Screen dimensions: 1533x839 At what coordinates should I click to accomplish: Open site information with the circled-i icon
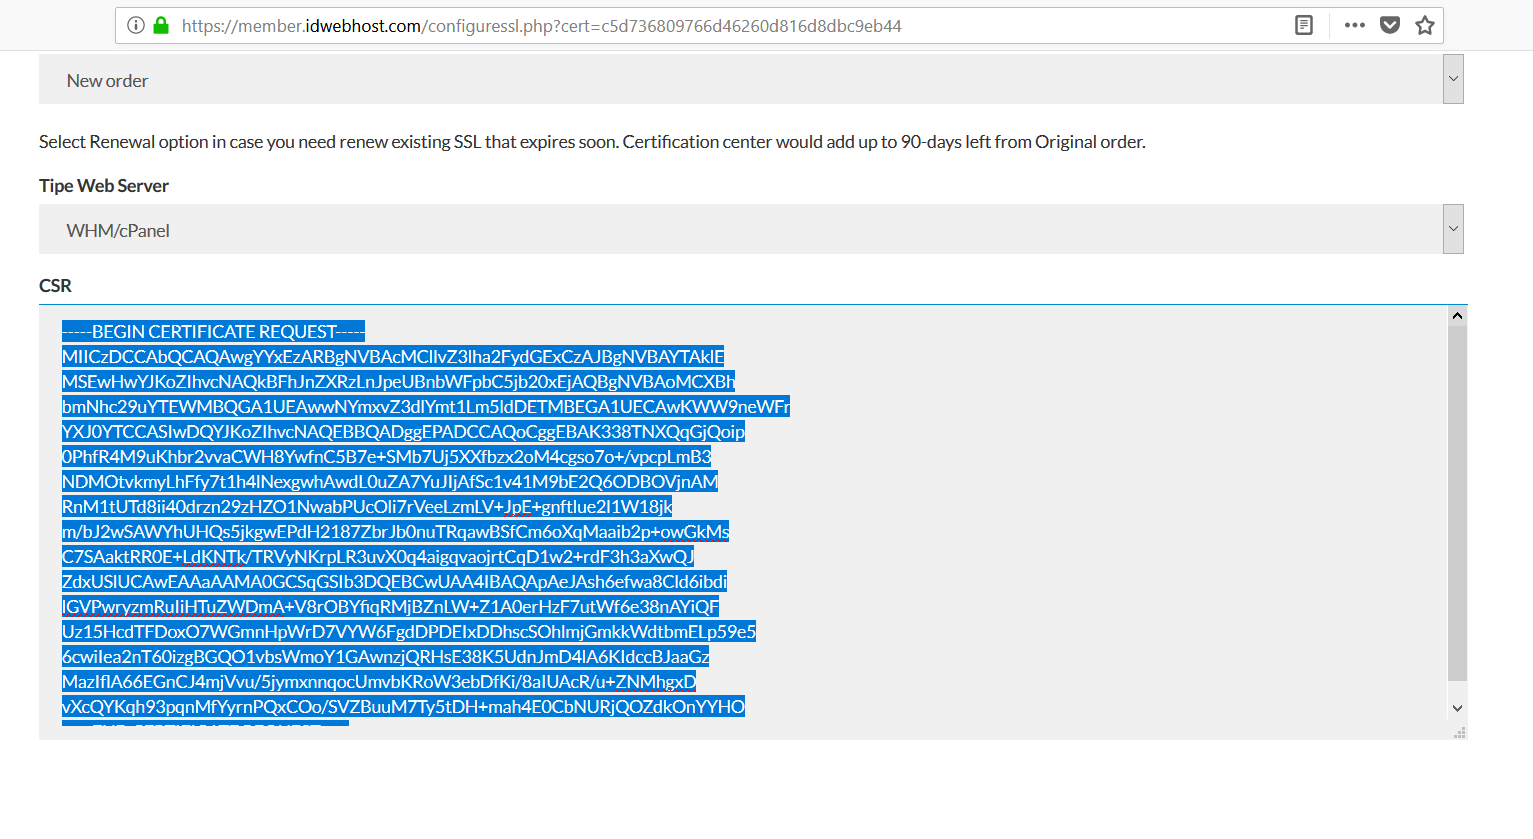click(136, 25)
